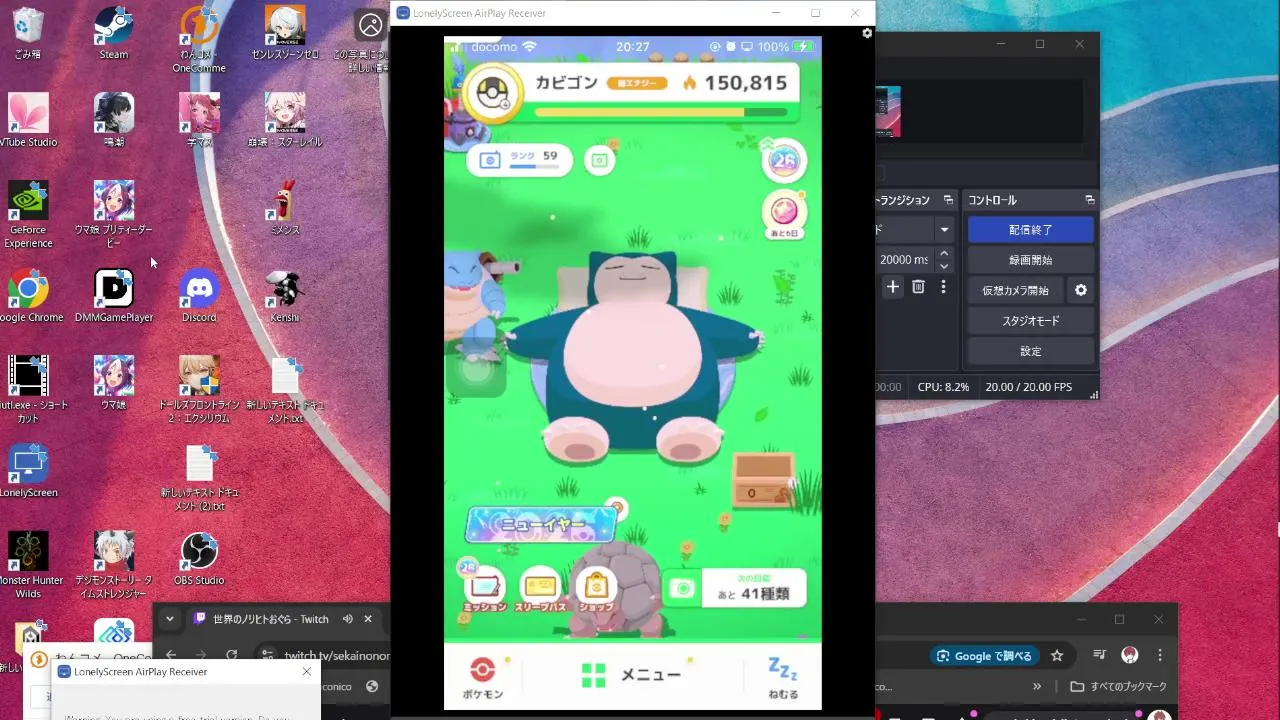Open the わんコメ OneComme shortcut
1280x720 pixels.
[x=199, y=40]
